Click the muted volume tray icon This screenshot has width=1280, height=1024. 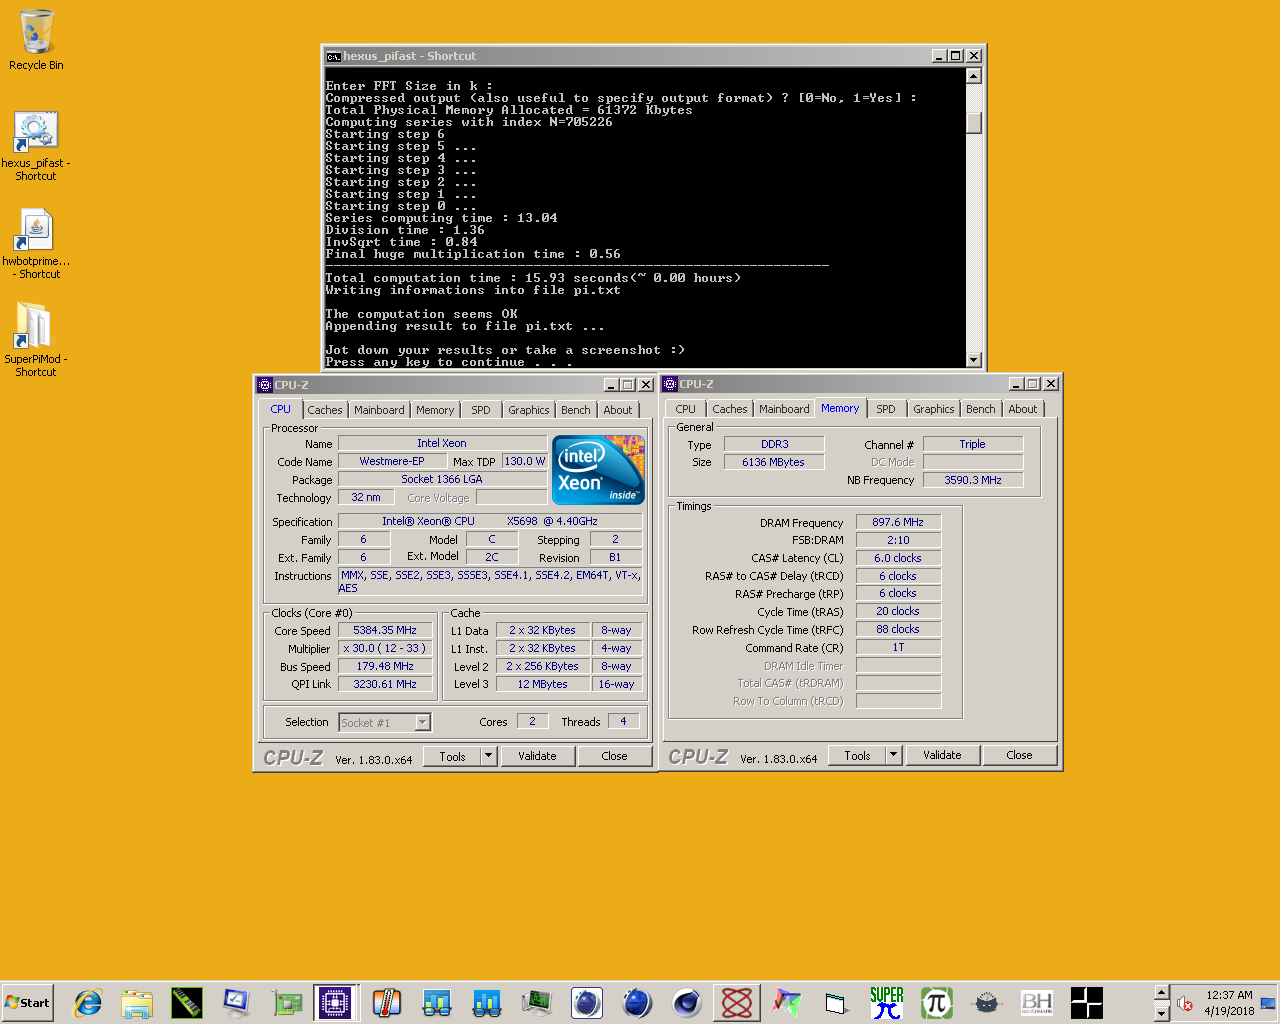point(1185,1003)
